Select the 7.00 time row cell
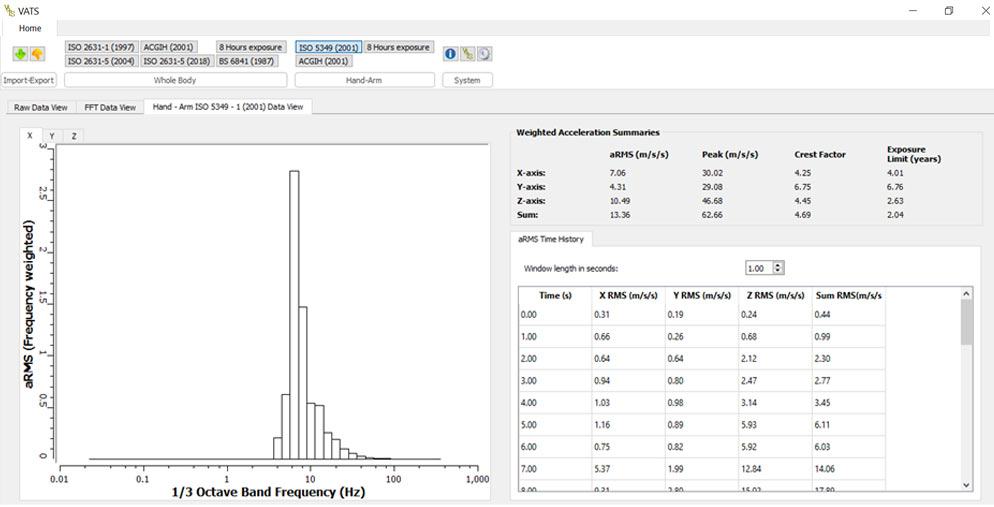Screen dimensions: 994x507 pyautogui.click(x=555, y=469)
